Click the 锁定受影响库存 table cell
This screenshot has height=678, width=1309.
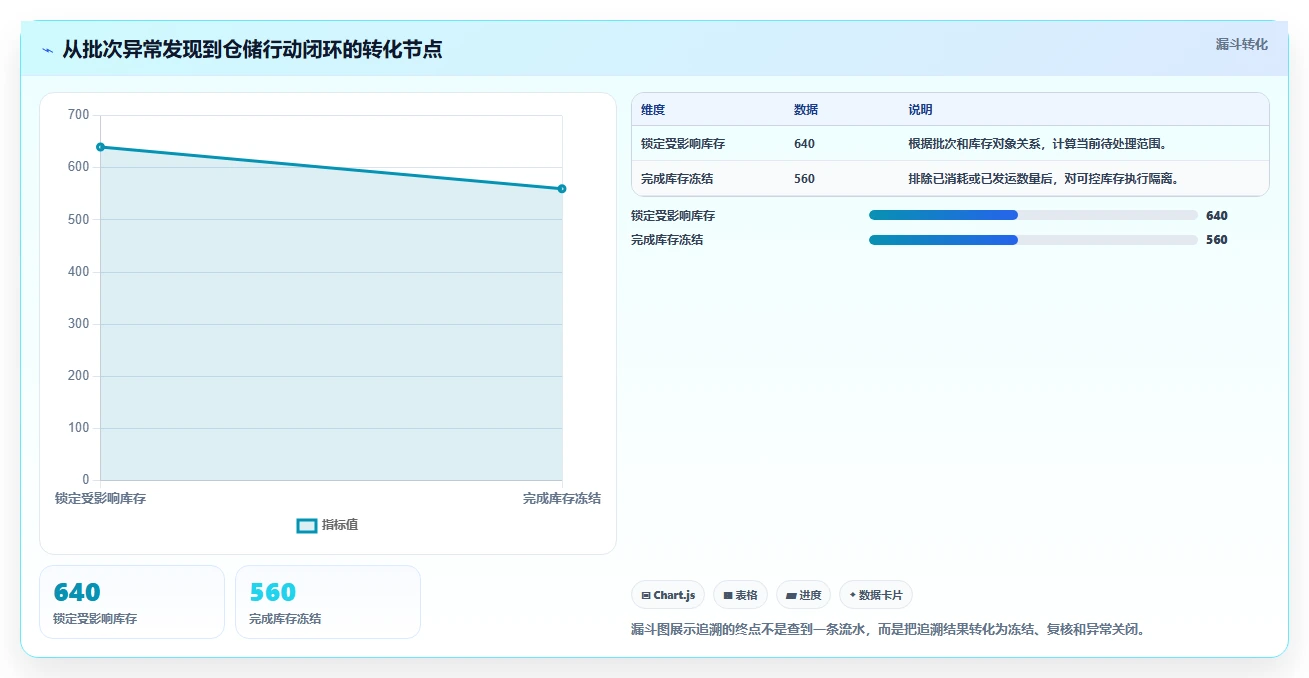683,144
